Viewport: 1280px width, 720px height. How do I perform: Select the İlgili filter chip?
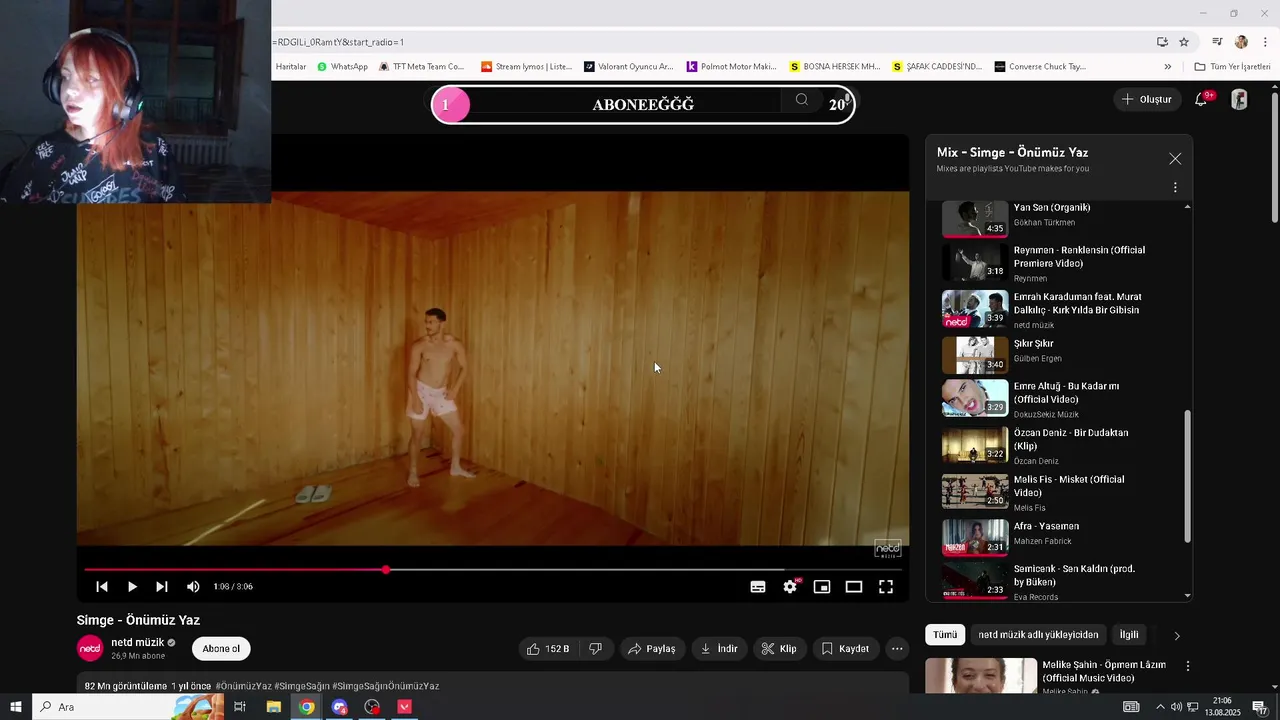pyautogui.click(x=1129, y=635)
